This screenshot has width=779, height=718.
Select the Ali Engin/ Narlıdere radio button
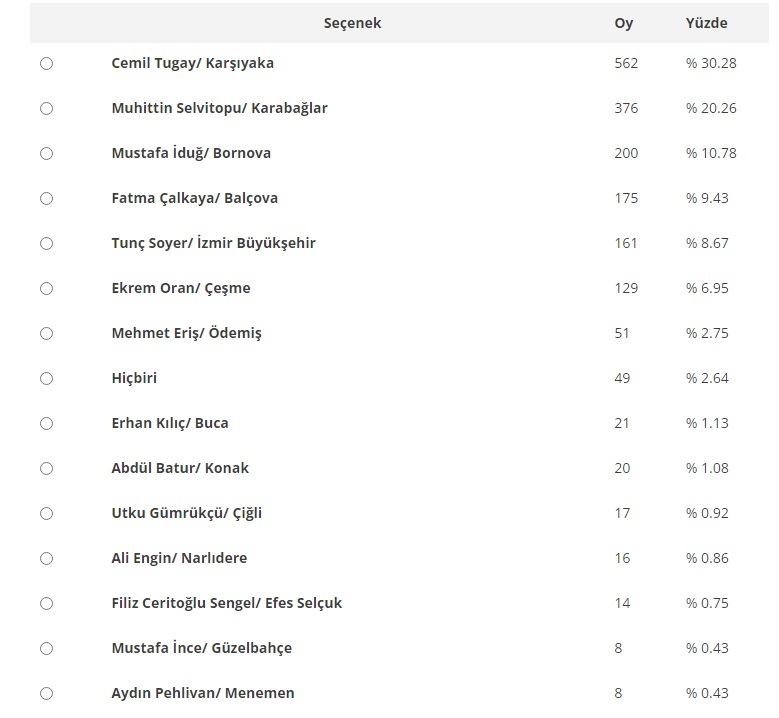[46, 559]
